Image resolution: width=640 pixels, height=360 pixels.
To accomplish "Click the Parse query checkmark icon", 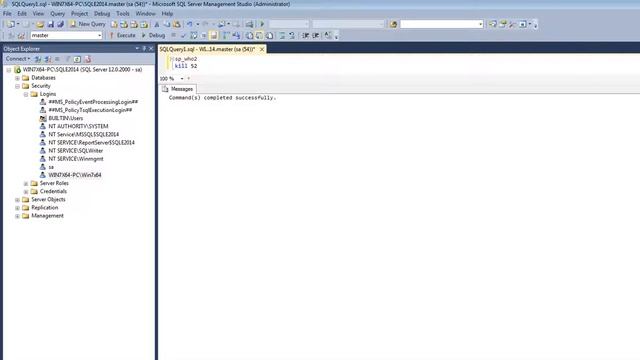I will 183,36.
